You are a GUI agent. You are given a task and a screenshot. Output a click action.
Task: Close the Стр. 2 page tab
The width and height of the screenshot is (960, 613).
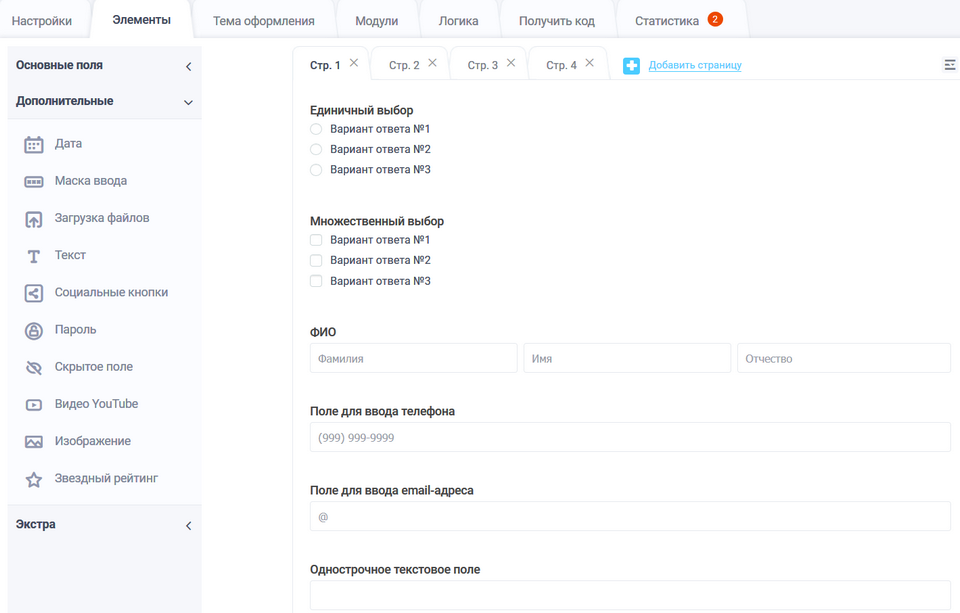432,63
